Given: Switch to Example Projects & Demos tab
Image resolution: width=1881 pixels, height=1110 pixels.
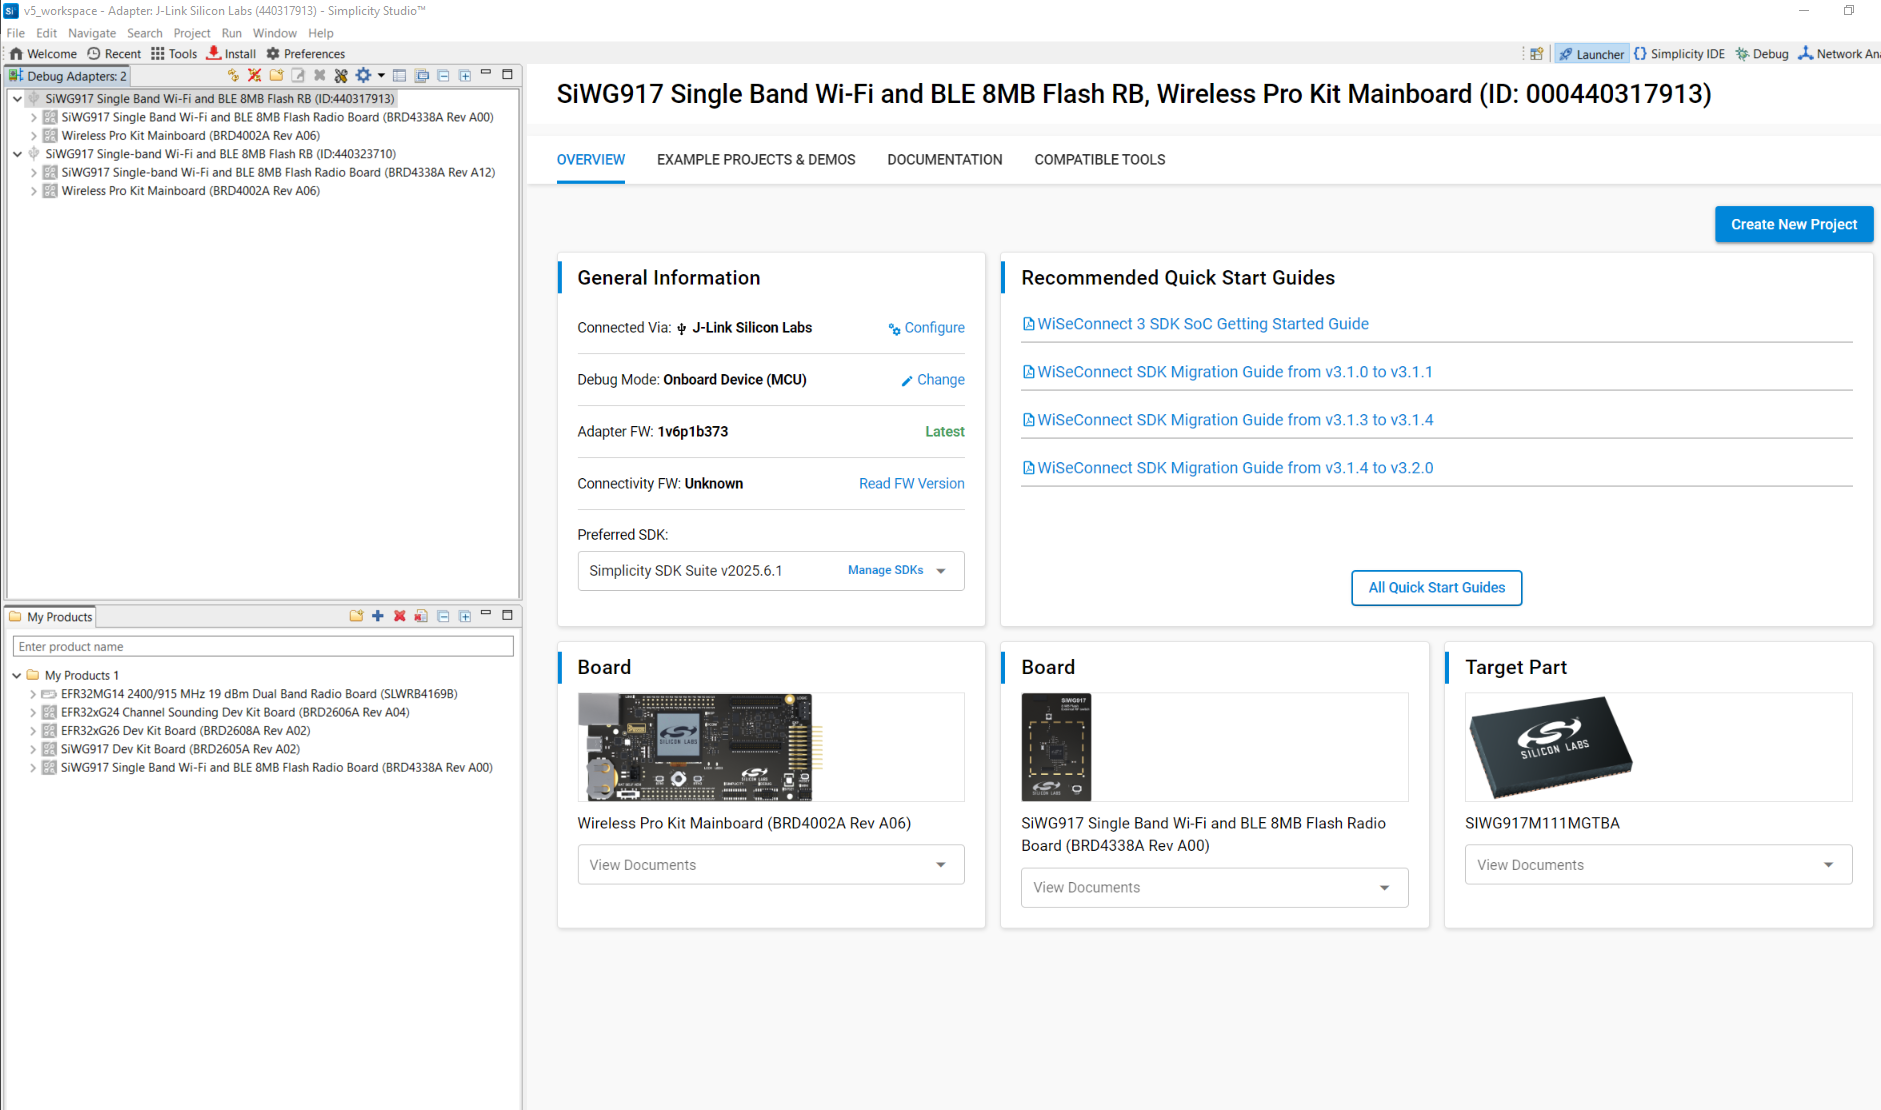Looking at the screenshot, I should point(755,160).
